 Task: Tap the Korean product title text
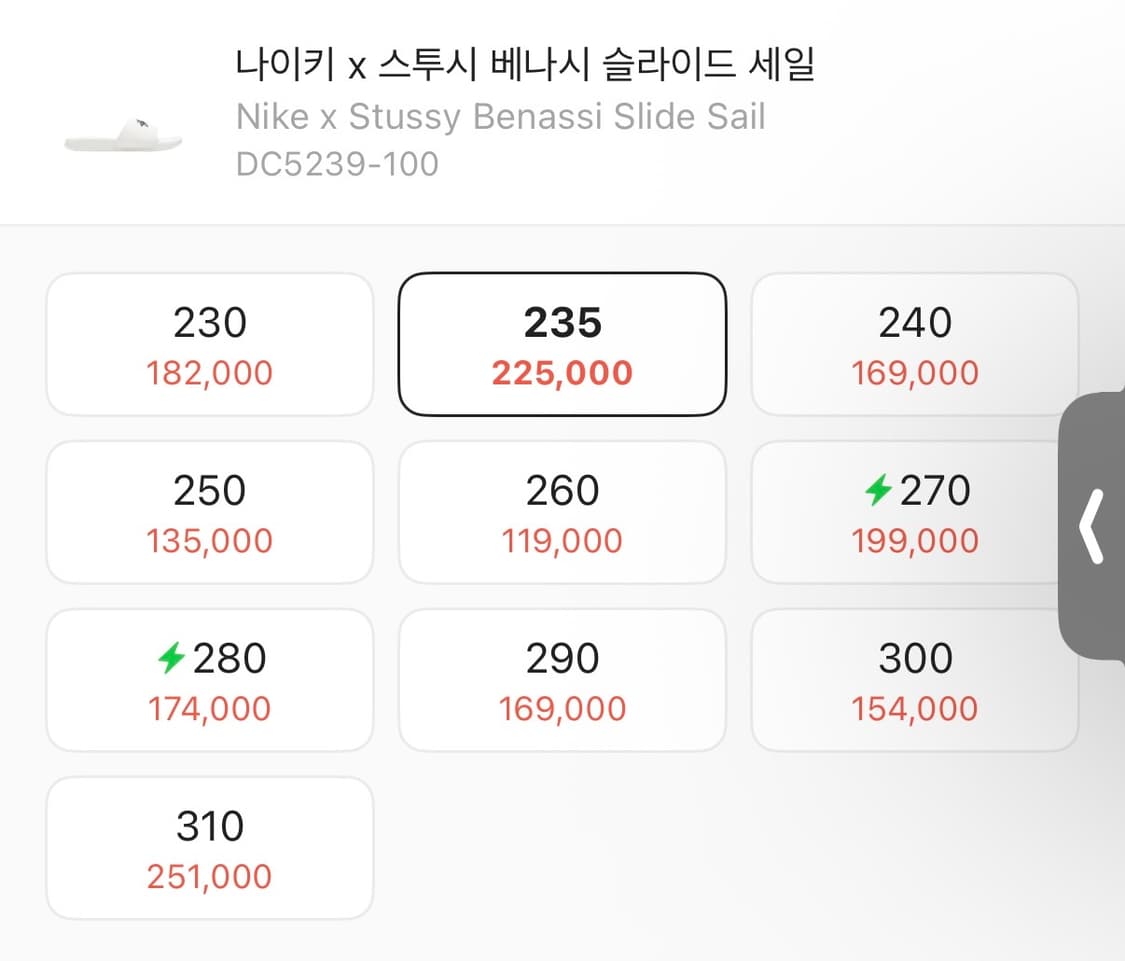[526, 66]
